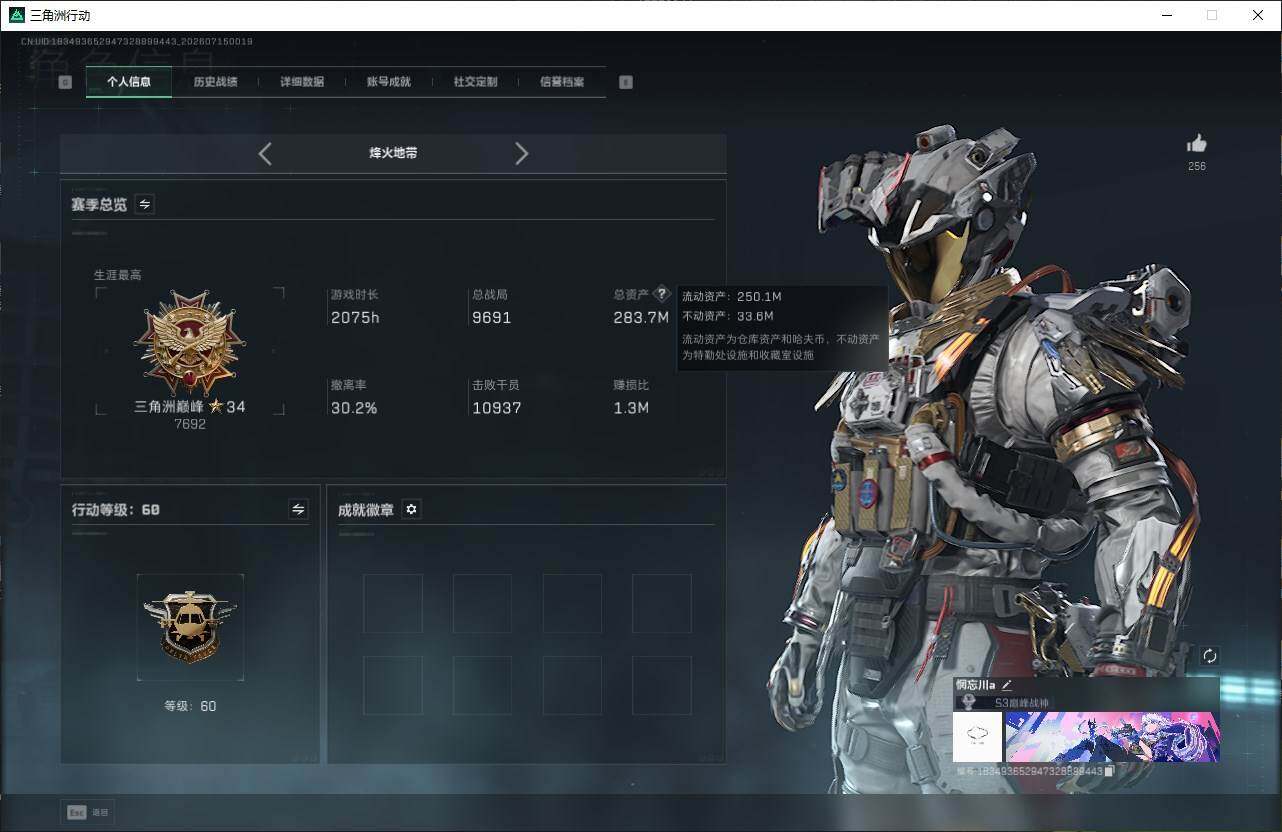Viewport: 1282px width, 832px height.
Task: Click the 总资产 value 283.7M
Action: 641,317
